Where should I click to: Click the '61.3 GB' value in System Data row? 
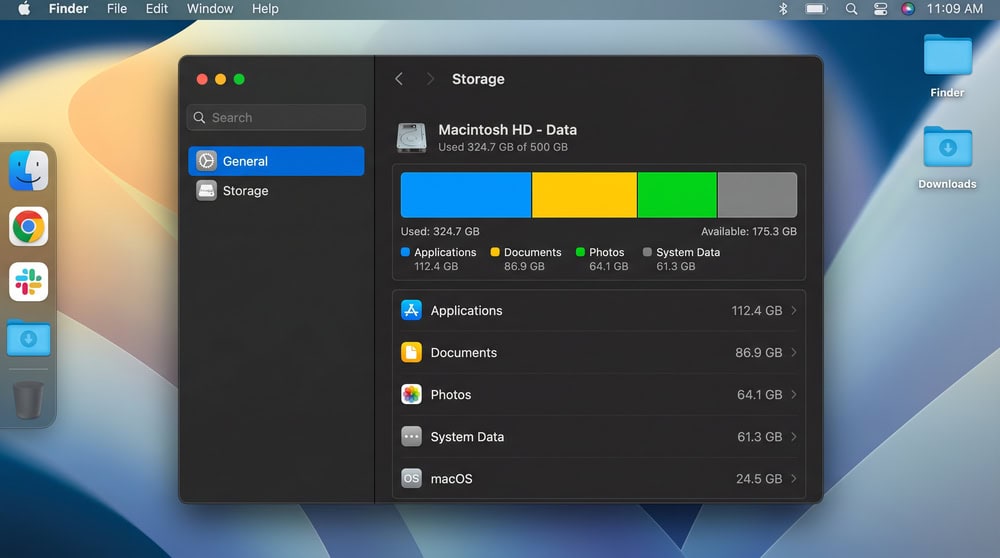[760, 437]
